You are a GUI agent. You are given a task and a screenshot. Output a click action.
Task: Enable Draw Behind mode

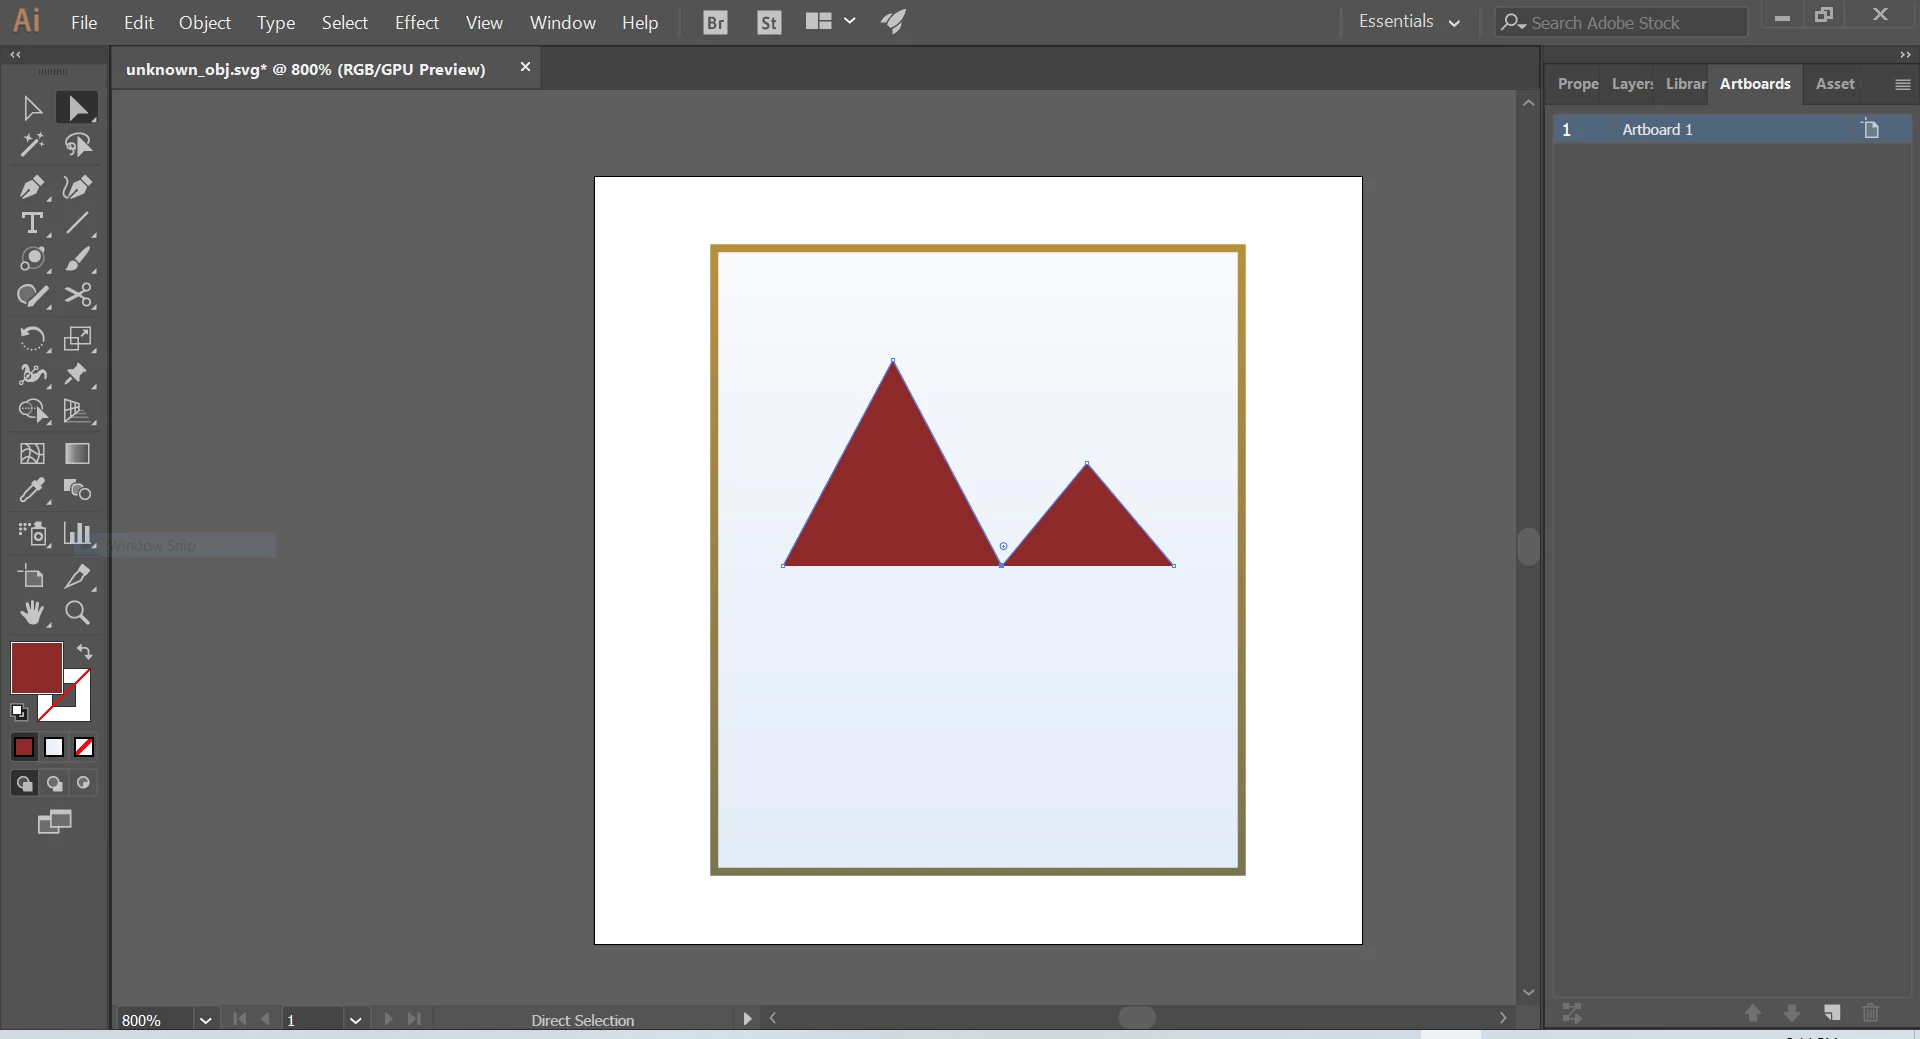(x=54, y=783)
